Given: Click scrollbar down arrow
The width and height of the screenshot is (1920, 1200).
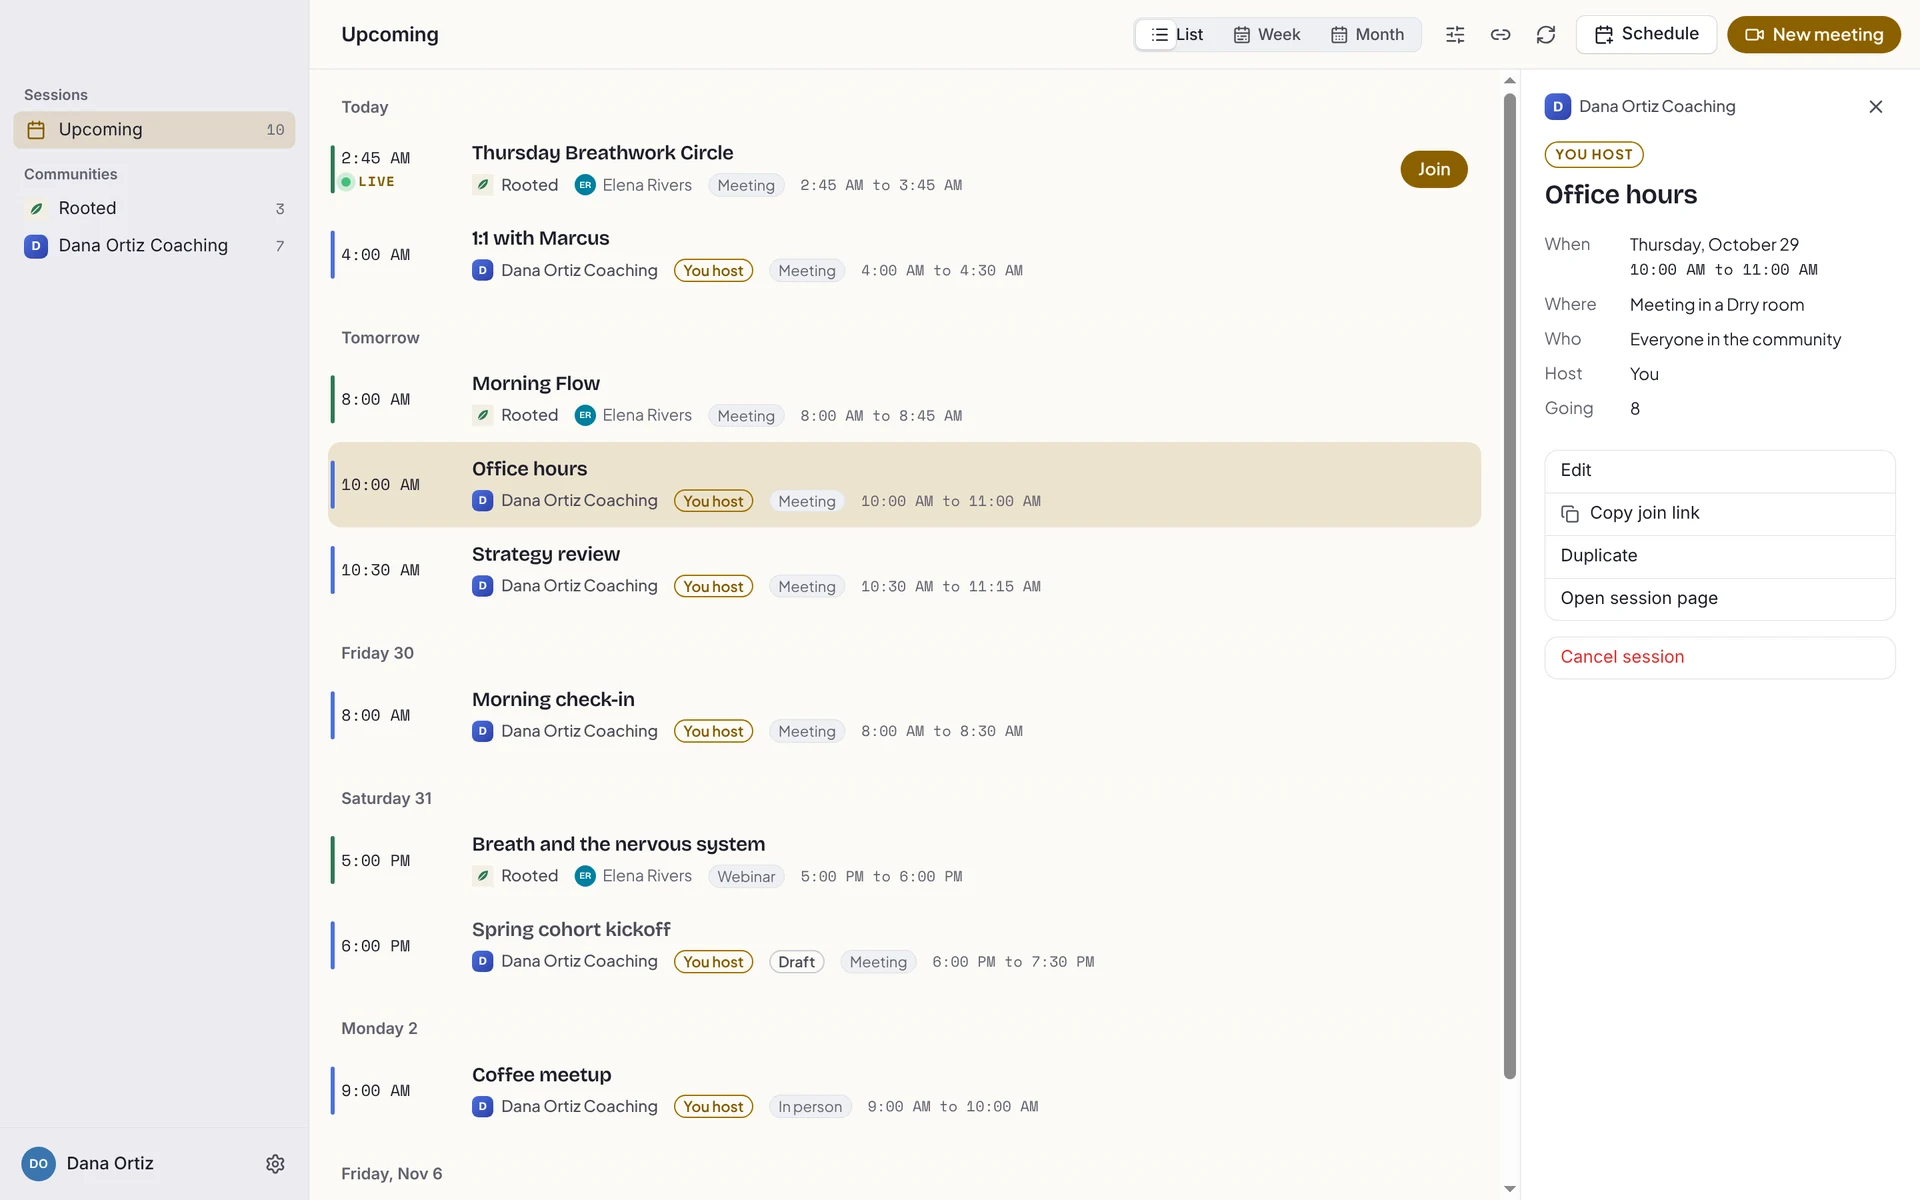Looking at the screenshot, I should (x=1510, y=1189).
